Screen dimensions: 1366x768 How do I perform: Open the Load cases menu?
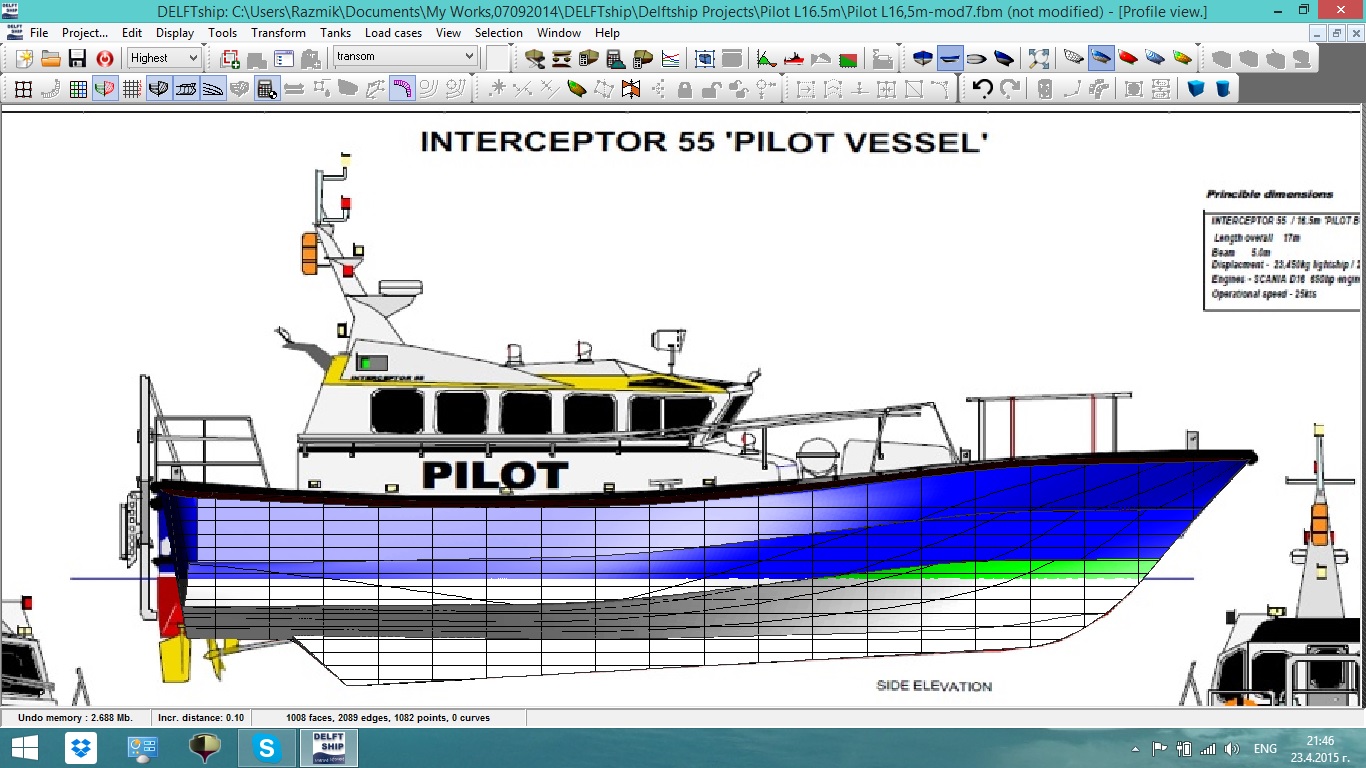click(x=393, y=33)
